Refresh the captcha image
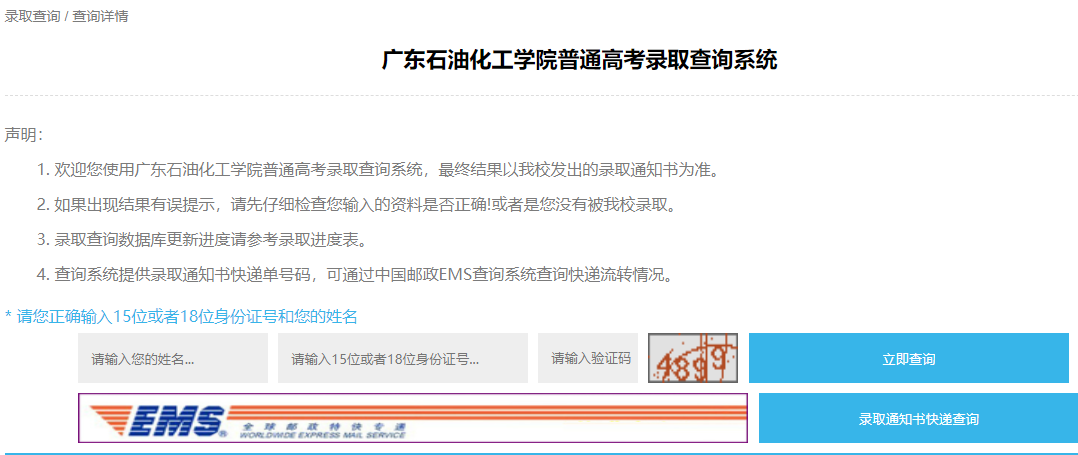This screenshot has width=1078, height=455. tap(693, 358)
